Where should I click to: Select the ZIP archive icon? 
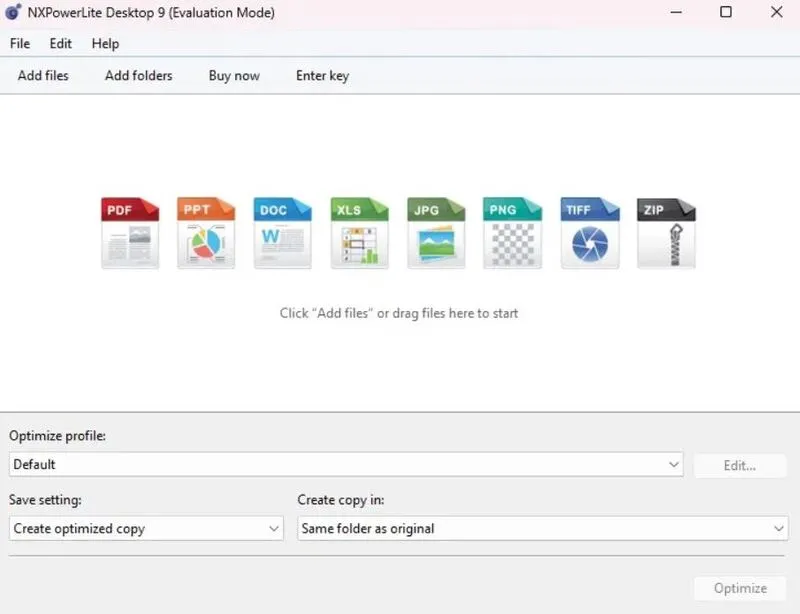pos(666,233)
